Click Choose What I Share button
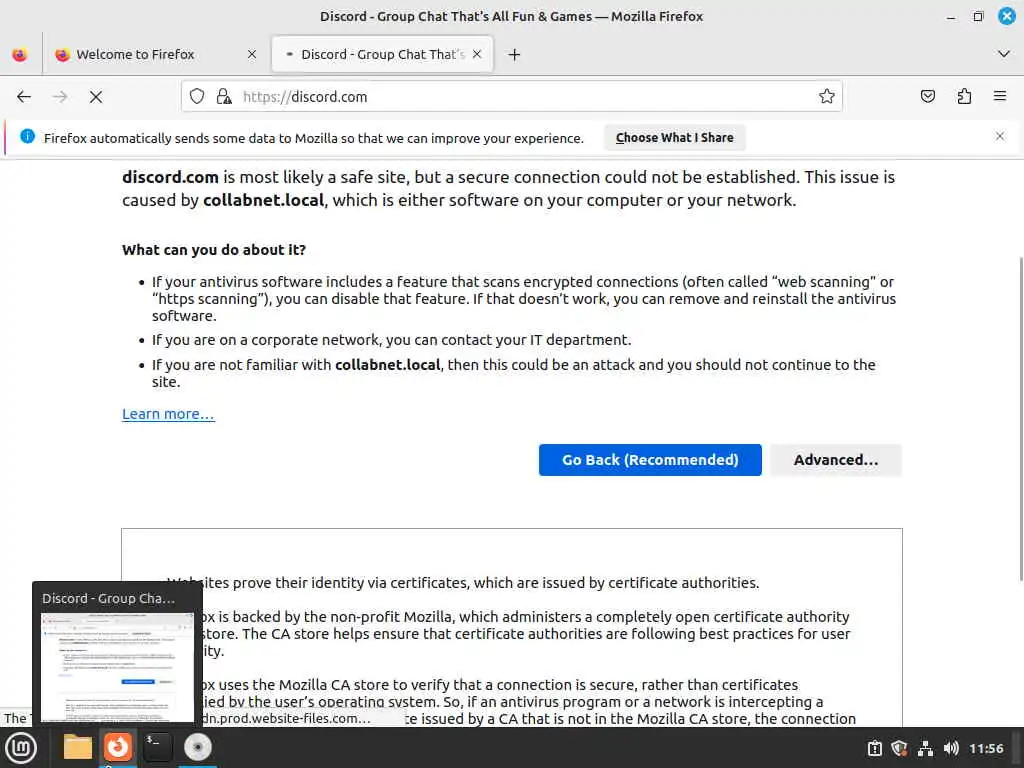 coord(675,138)
